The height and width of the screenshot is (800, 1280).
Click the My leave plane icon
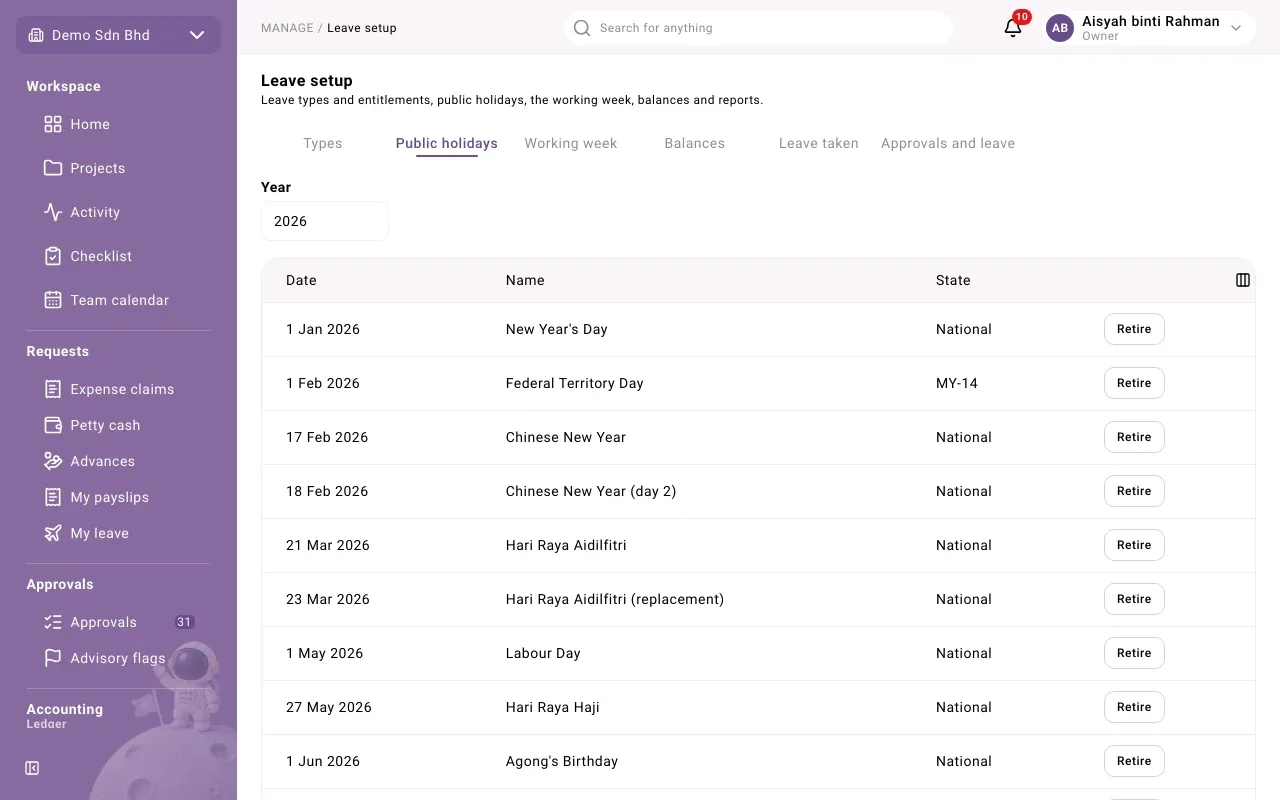(x=53, y=533)
